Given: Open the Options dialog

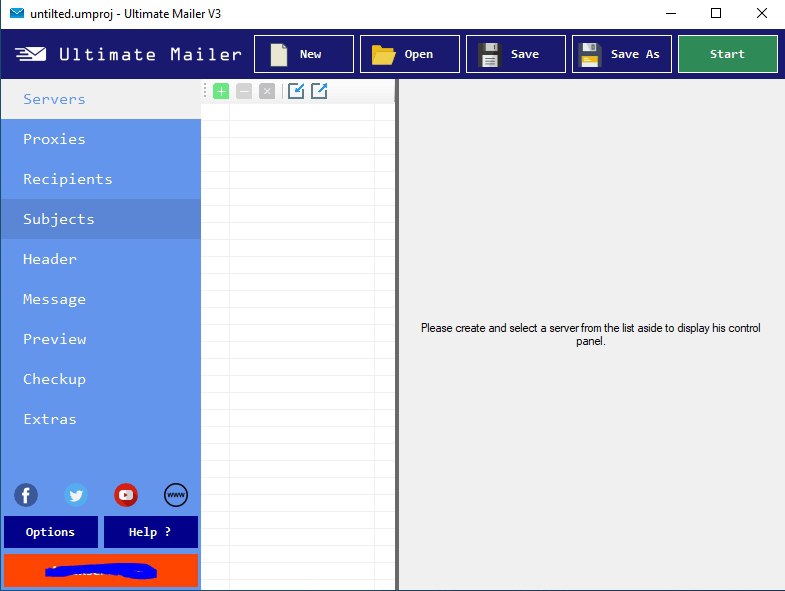Looking at the screenshot, I should click(51, 532).
